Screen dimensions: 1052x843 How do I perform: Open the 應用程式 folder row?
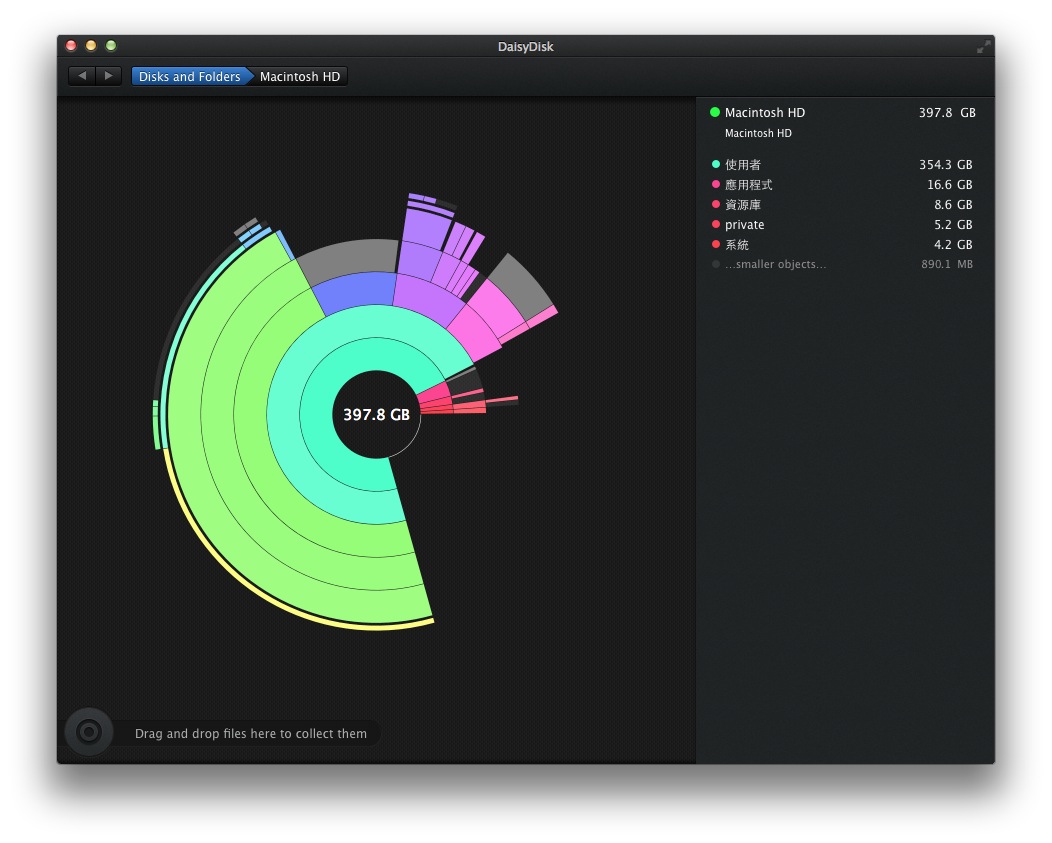coord(842,185)
